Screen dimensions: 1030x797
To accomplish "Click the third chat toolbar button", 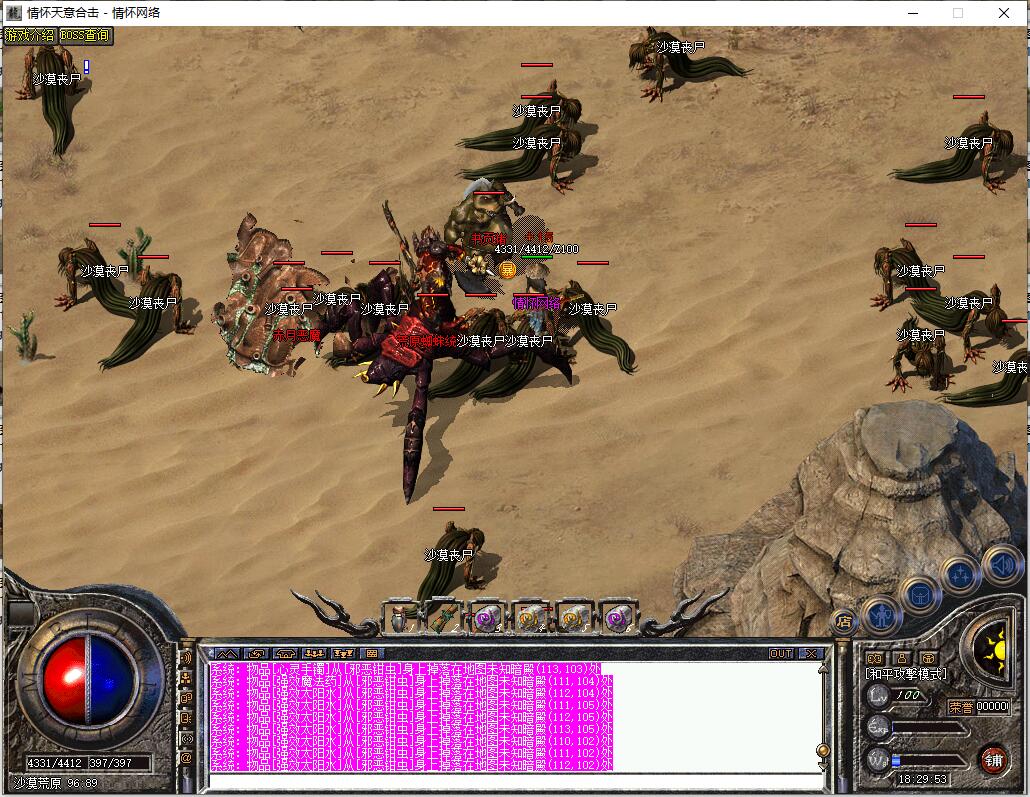I will [x=285, y=654].
